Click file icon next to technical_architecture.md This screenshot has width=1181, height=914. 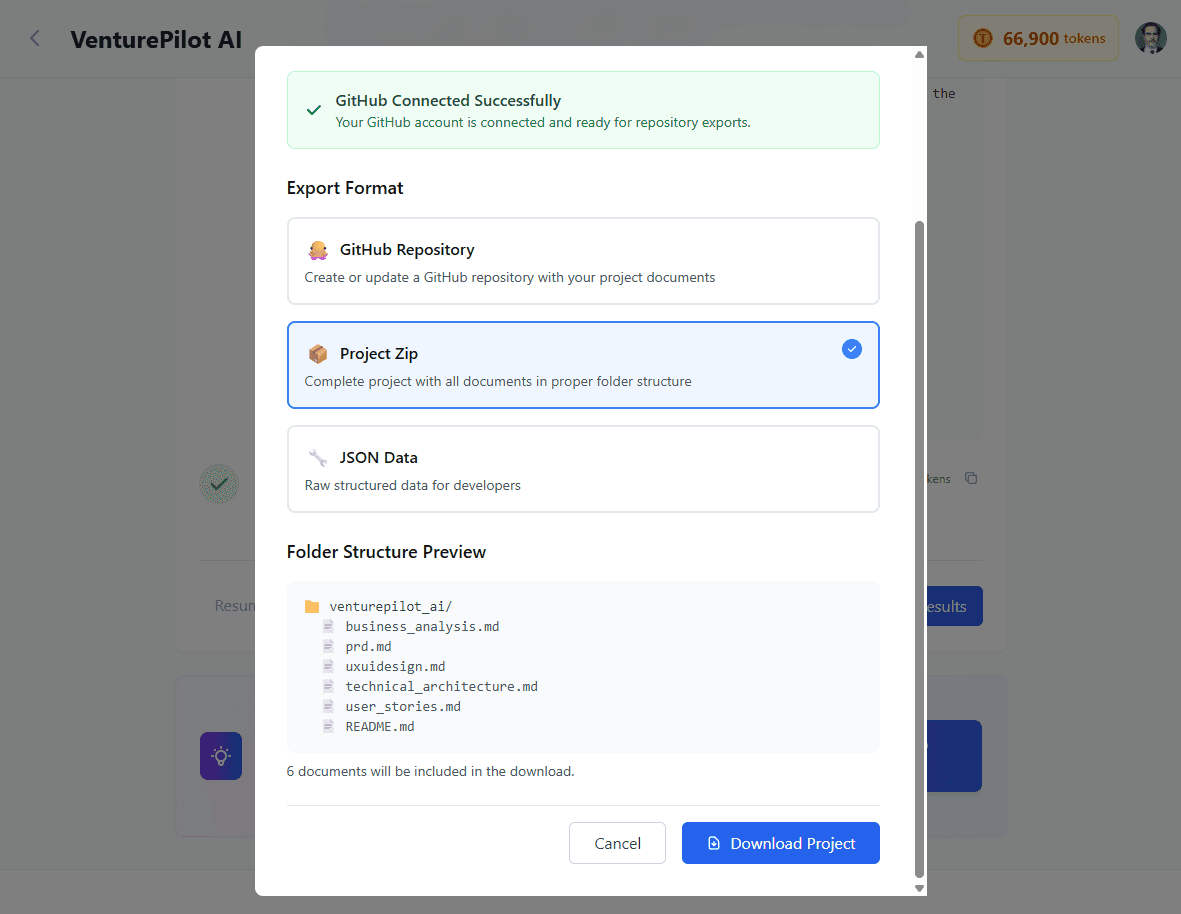coord(328,686)
